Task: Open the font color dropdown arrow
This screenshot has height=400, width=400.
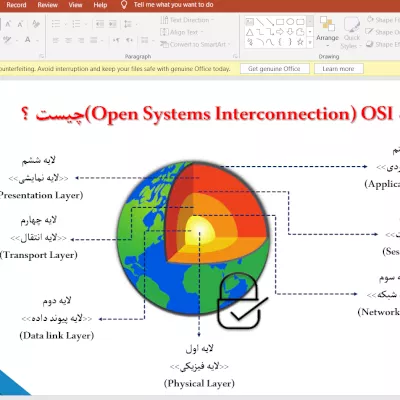Action: [37, 40]
